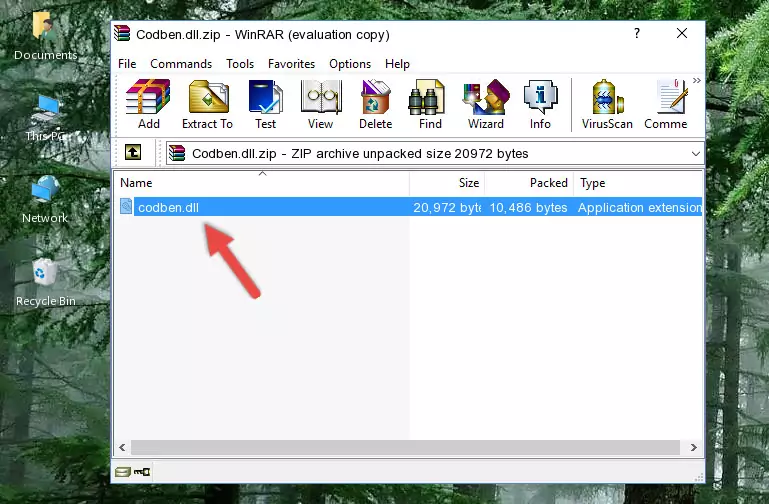The width and height of the screenshot is (769, 504).
Task: Open the View file tool
Action: tap(321, 104)
